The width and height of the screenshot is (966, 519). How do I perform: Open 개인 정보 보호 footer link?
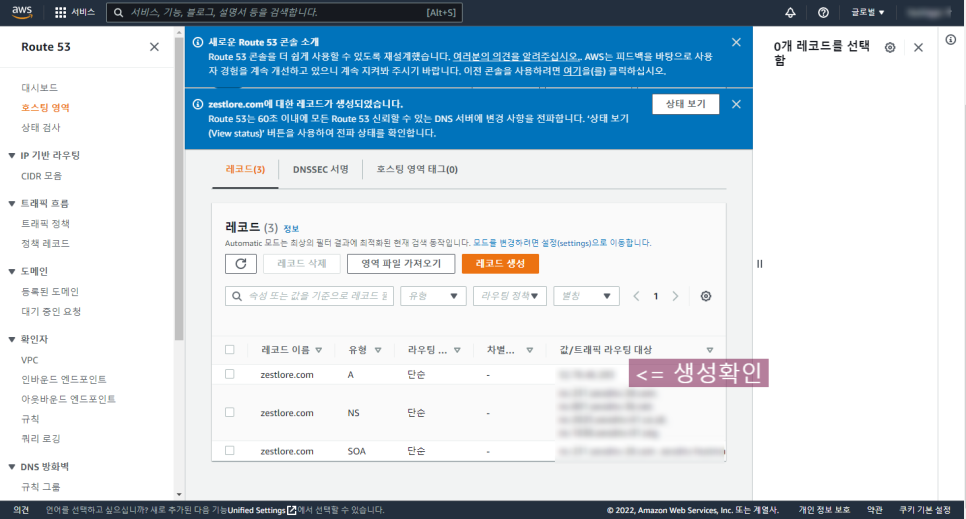point(824,510)
